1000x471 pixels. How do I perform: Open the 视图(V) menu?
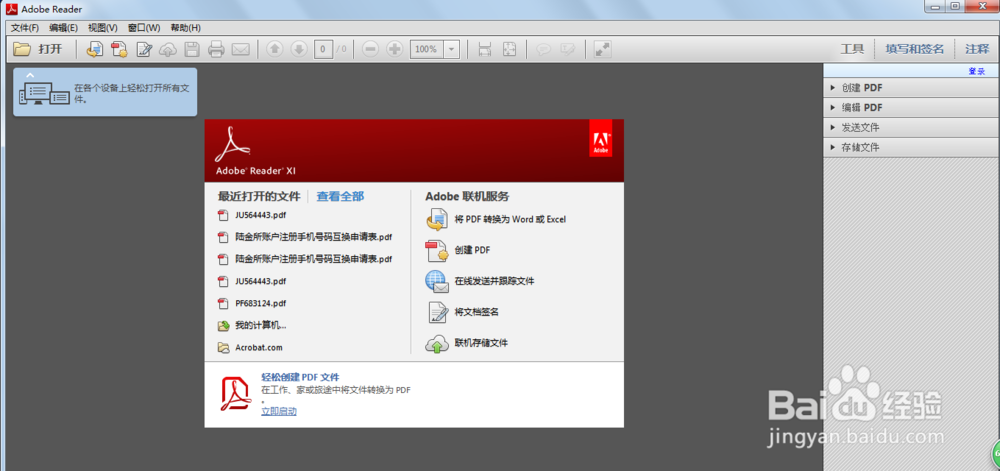point(103,27)
